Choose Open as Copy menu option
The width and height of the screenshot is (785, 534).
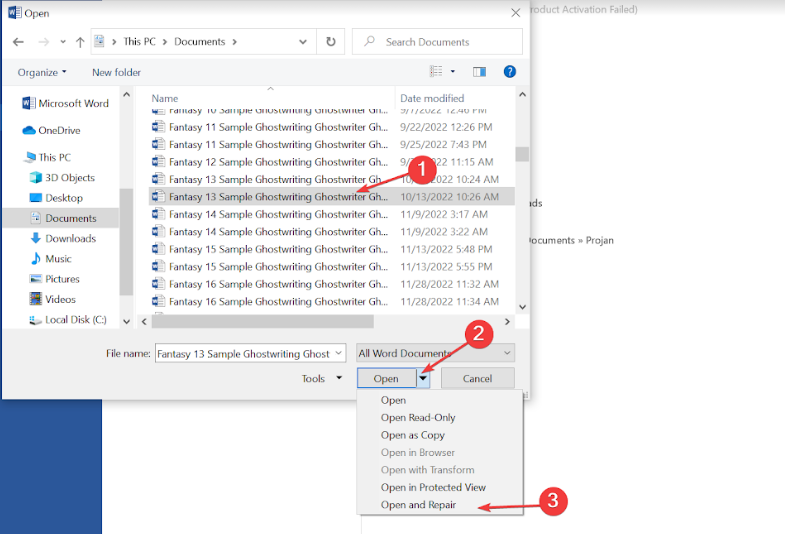413,435
